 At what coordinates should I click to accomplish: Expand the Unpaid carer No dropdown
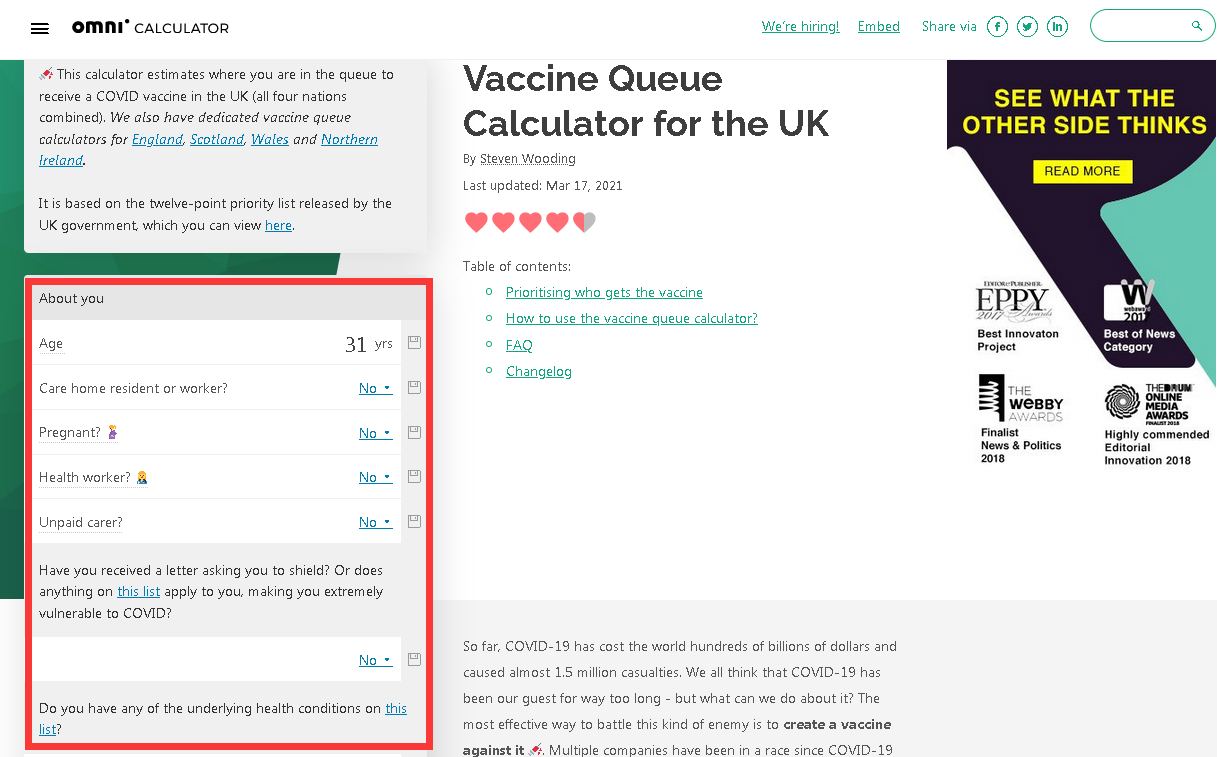375,522
